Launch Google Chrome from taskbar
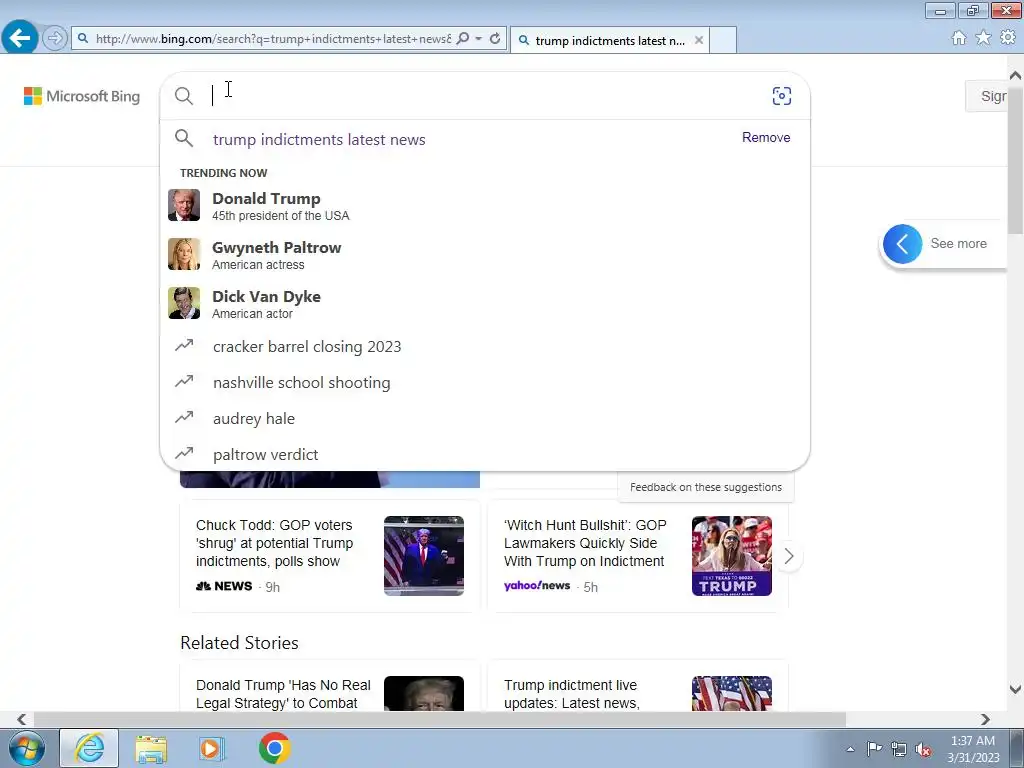 (x=274, y=748)
